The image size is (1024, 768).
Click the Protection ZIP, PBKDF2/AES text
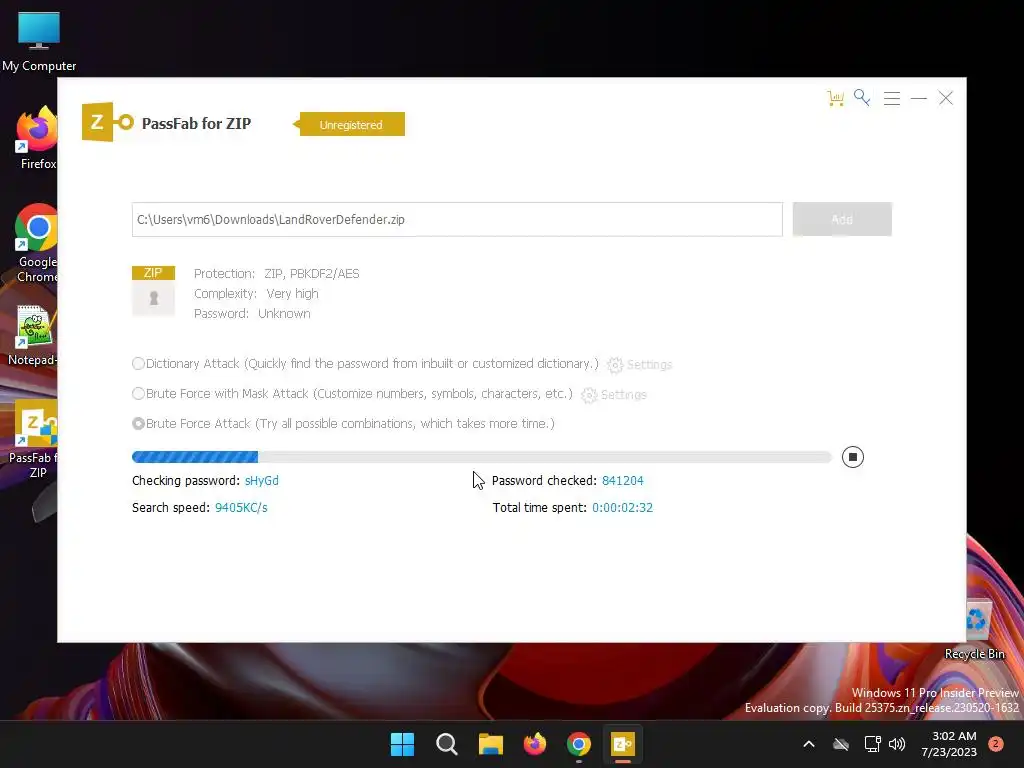pos(276,274)
